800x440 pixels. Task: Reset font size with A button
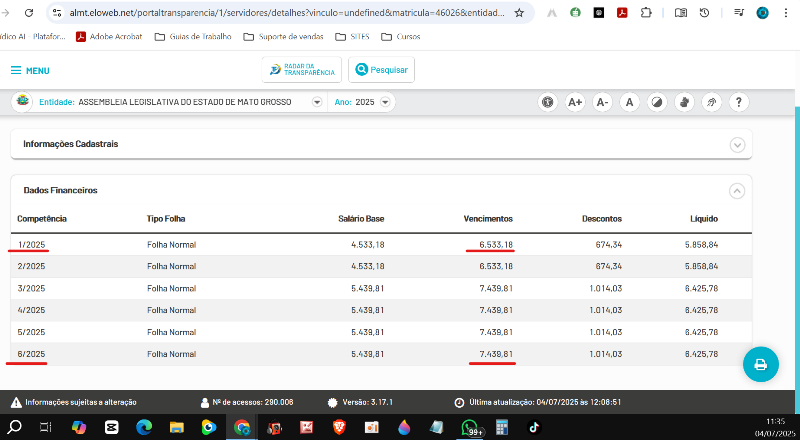click(629, 102)
